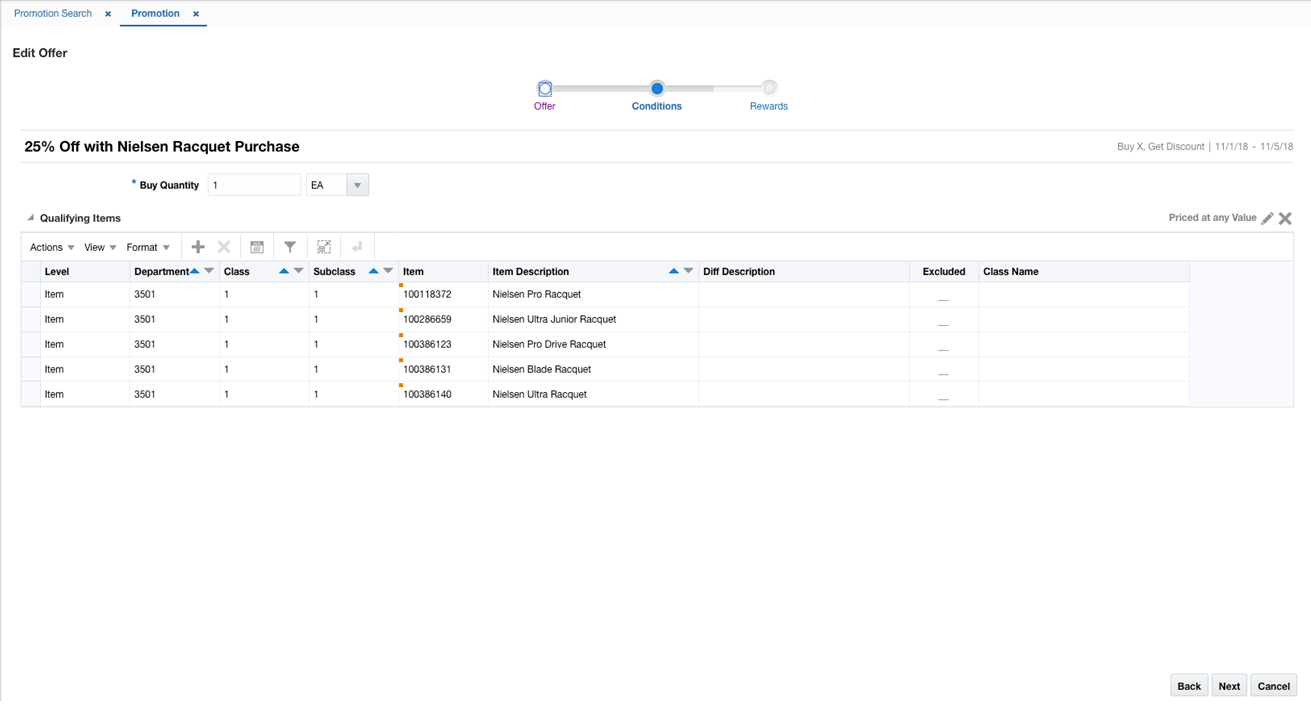
Task: Click the Diff Description column header
Action: click(804, 271)
